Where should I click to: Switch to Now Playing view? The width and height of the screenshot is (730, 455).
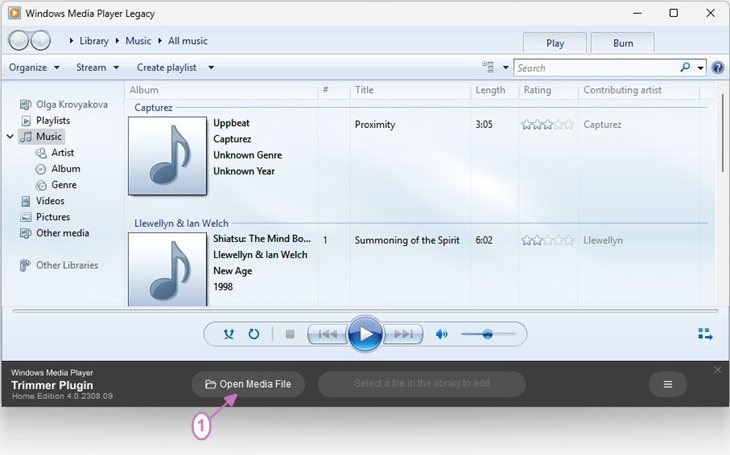(705, 334)
